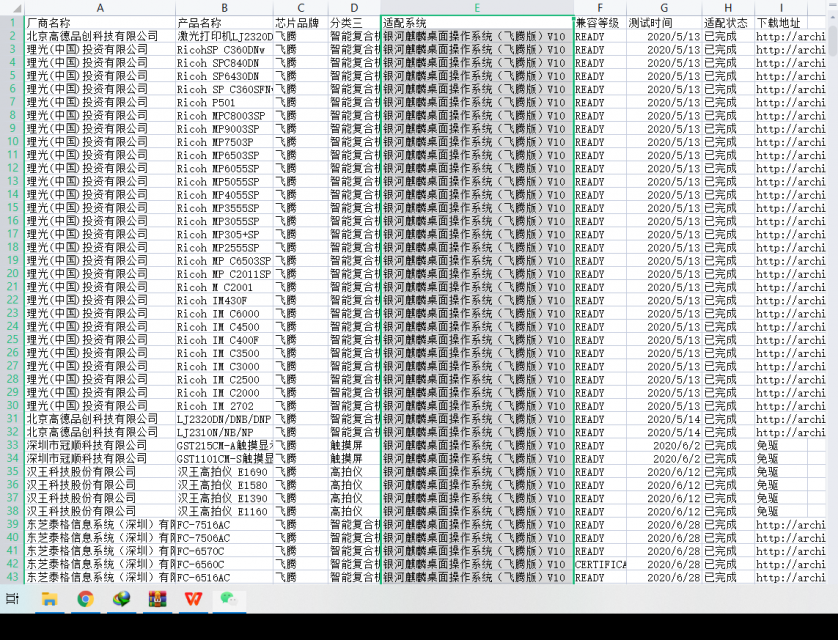The image size is (838, 640).
Task: Select column D by its header
Action: coord(354,8)
